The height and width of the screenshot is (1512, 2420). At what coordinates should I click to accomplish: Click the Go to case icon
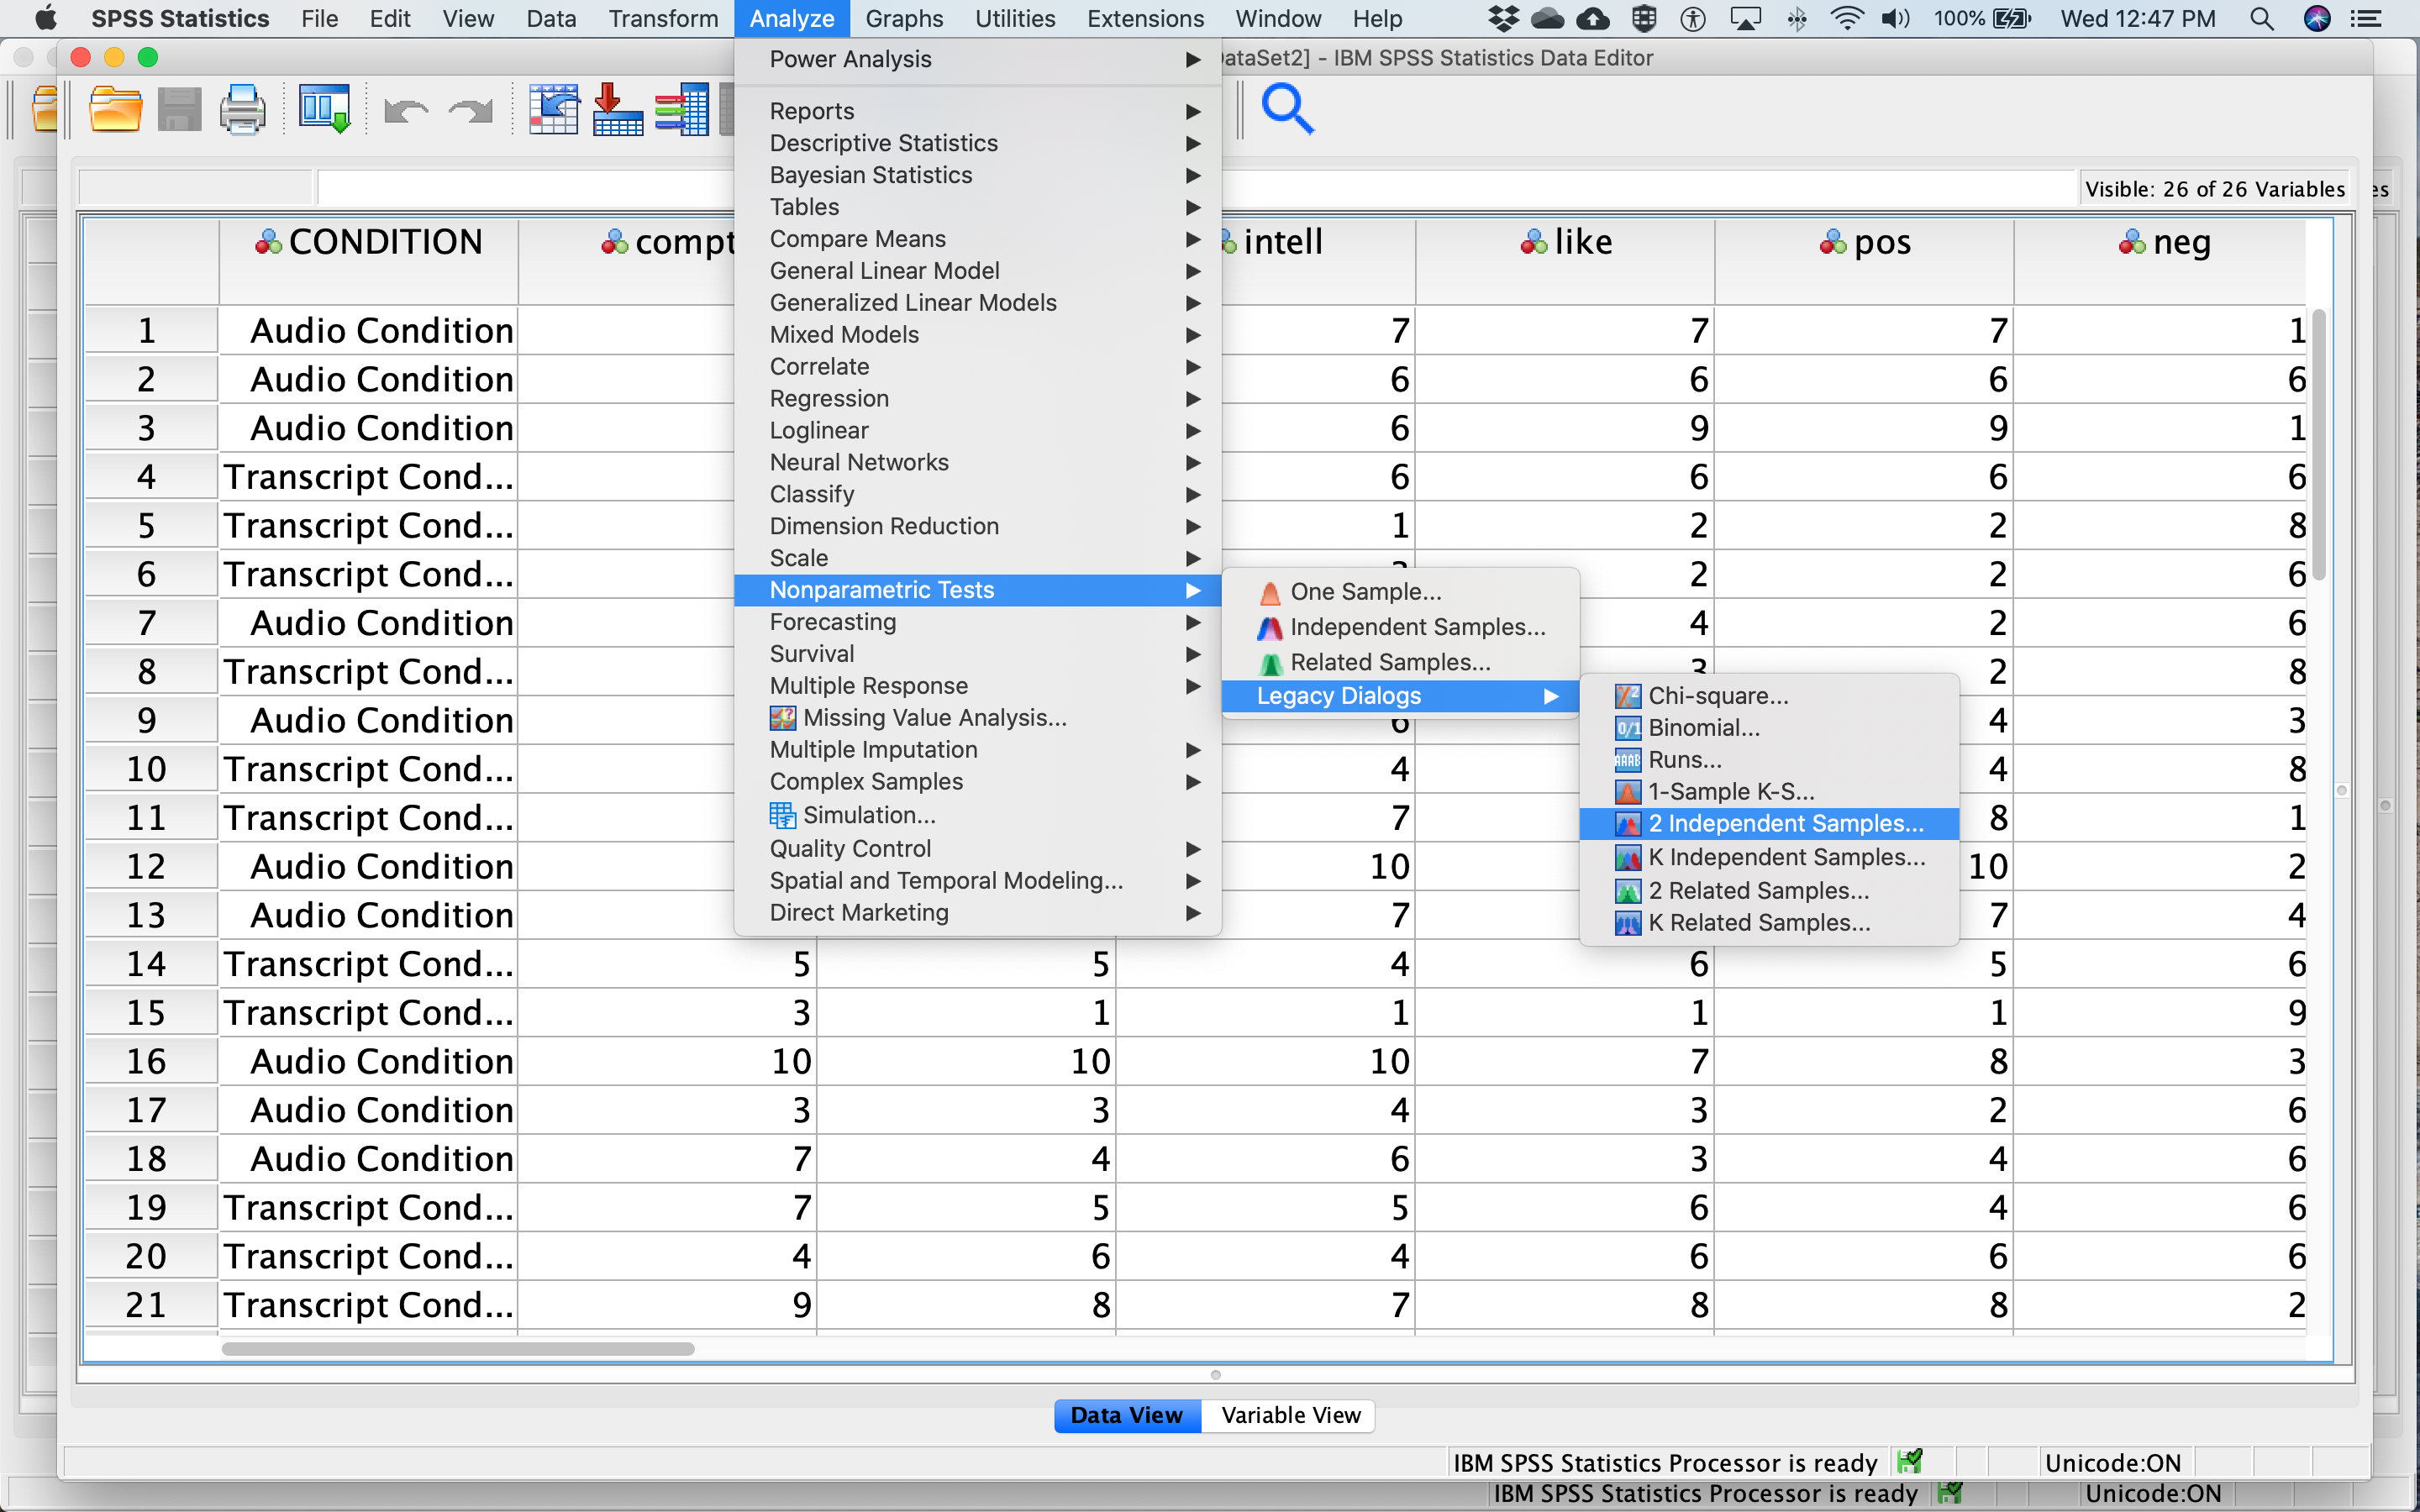[x=554, y=109]
